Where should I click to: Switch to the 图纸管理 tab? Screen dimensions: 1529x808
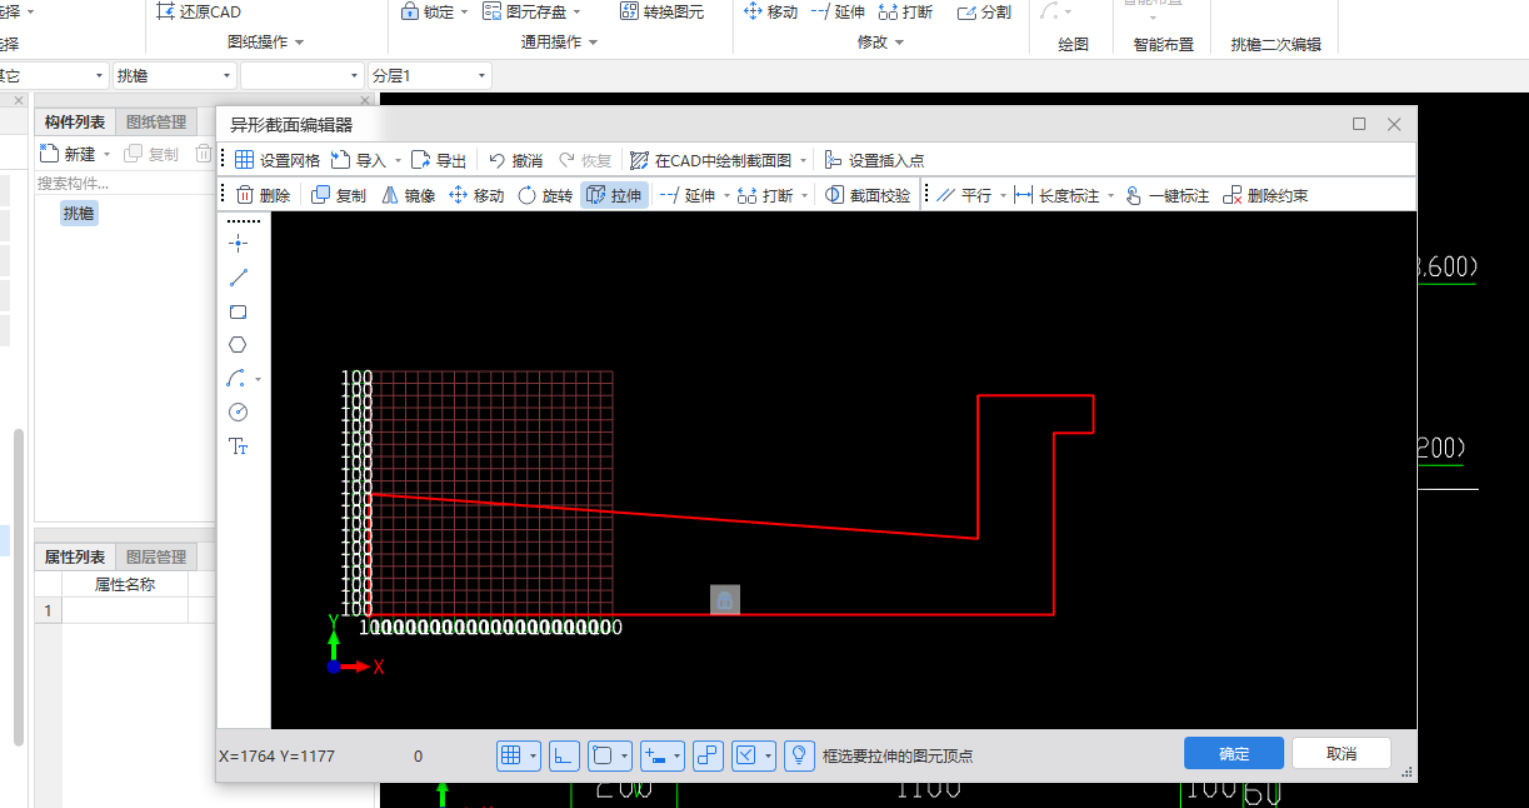tap(156, 122)
